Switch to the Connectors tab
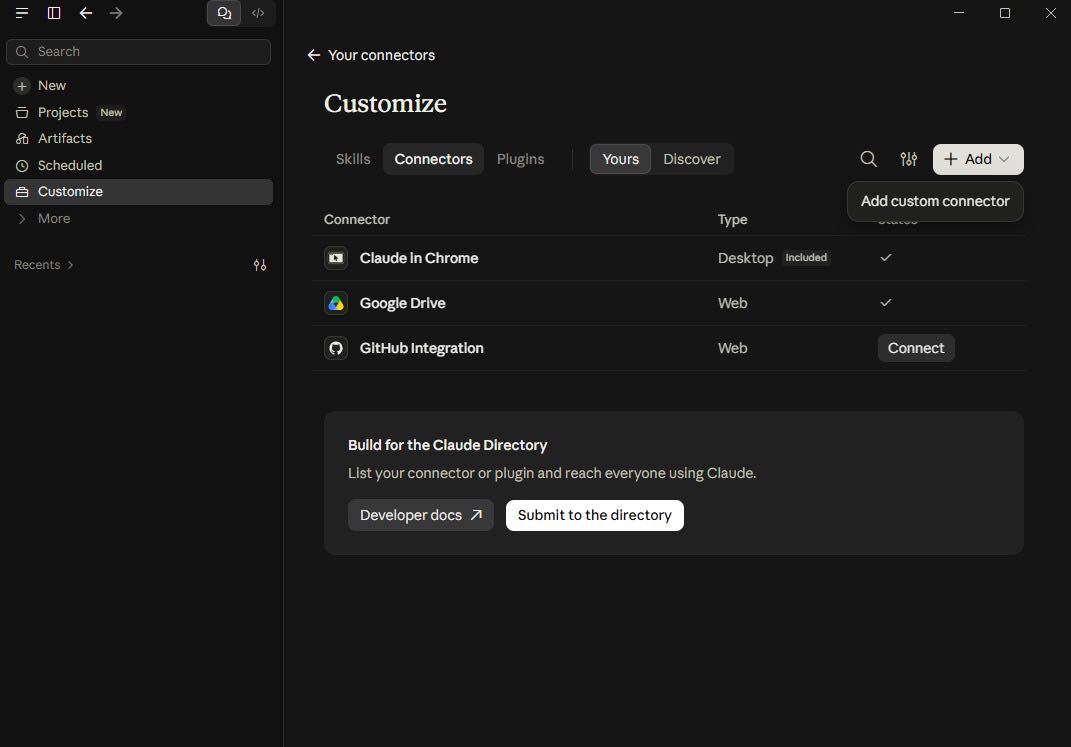Screen dimensions: 1071x747 pos(434,159)
